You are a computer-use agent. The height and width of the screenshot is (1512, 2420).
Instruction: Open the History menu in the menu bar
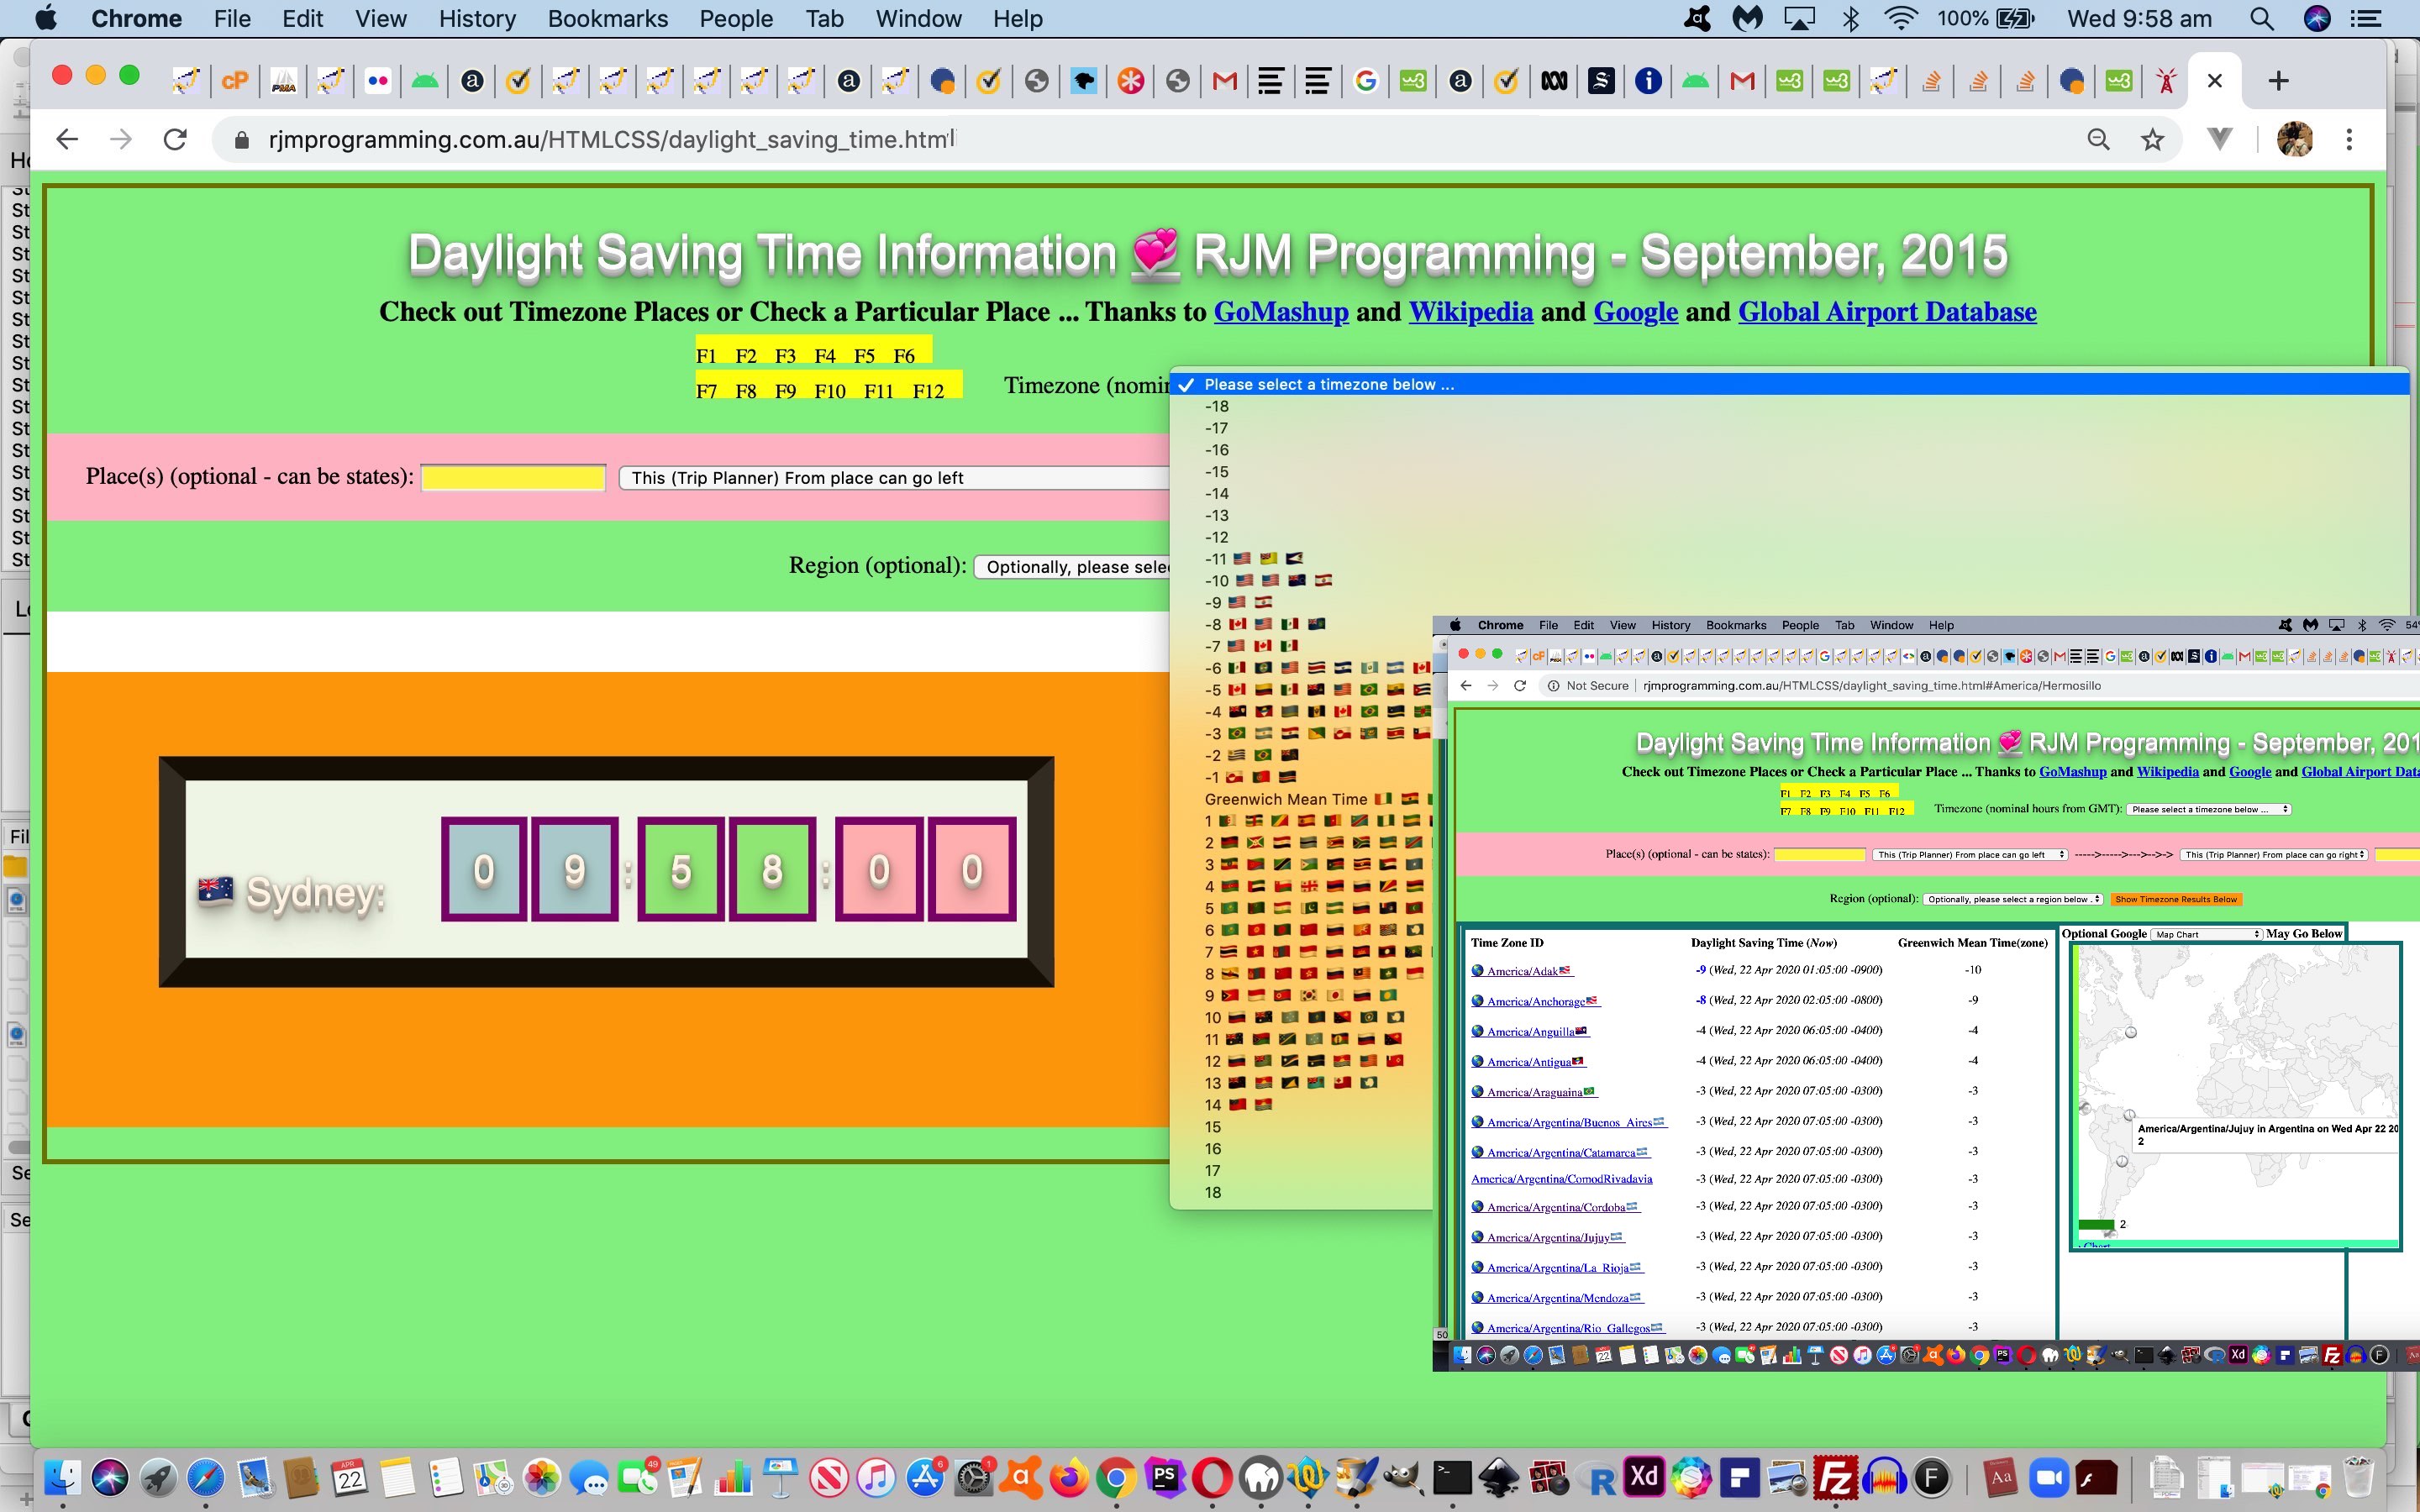pyautogui.click(x=477, y=18)
